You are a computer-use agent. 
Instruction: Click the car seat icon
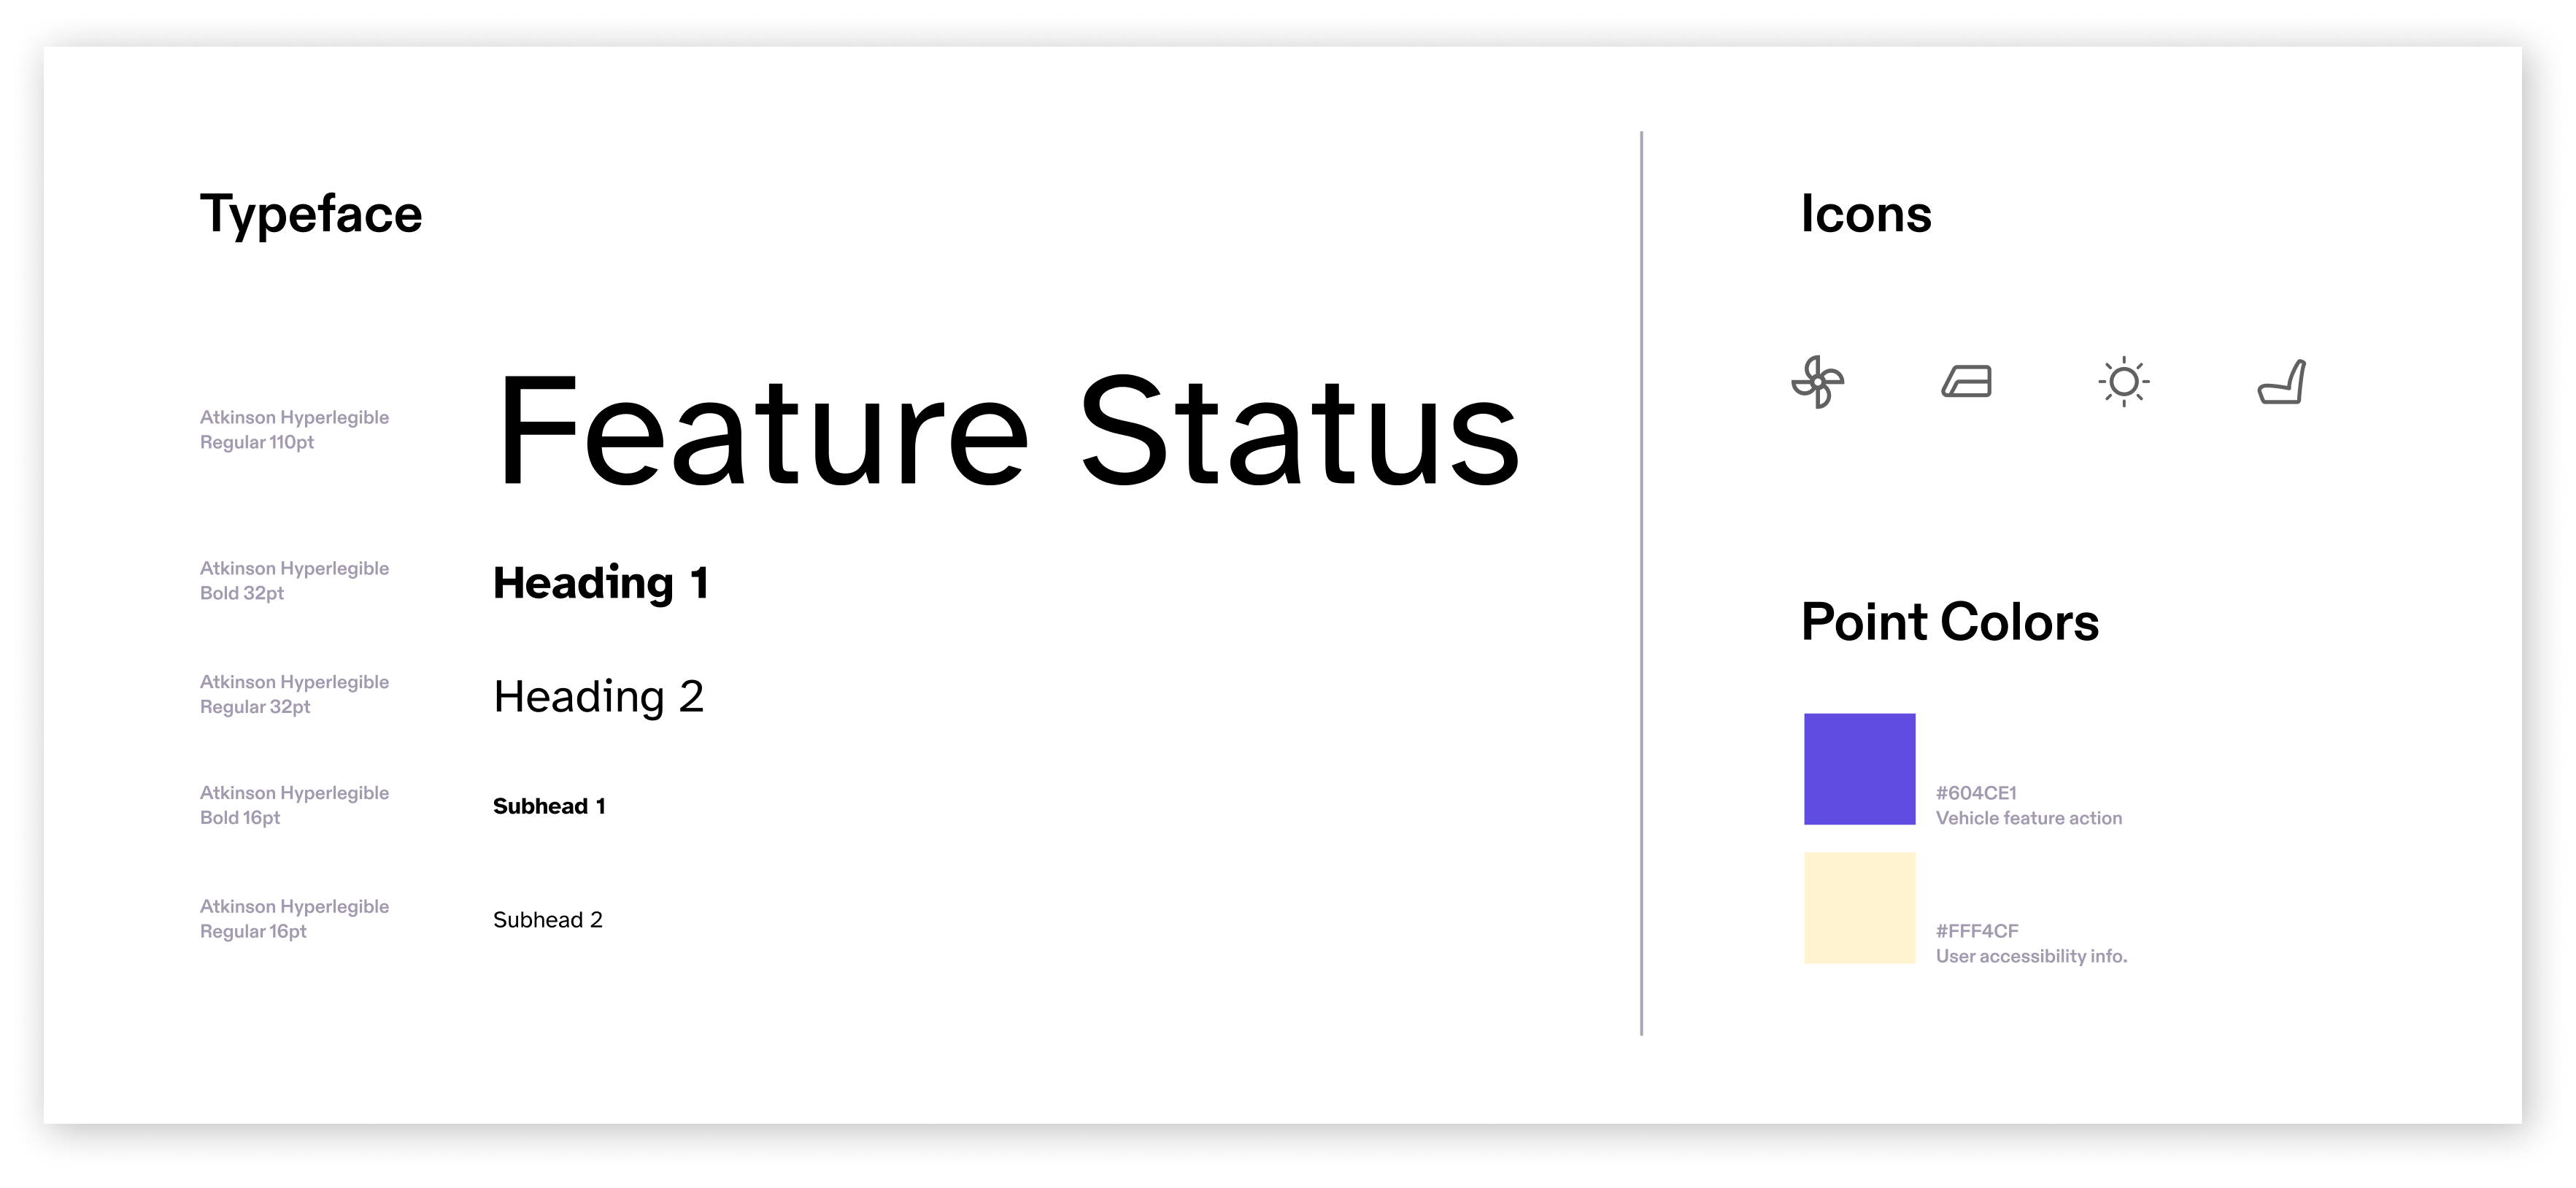tap(2281, 382)
